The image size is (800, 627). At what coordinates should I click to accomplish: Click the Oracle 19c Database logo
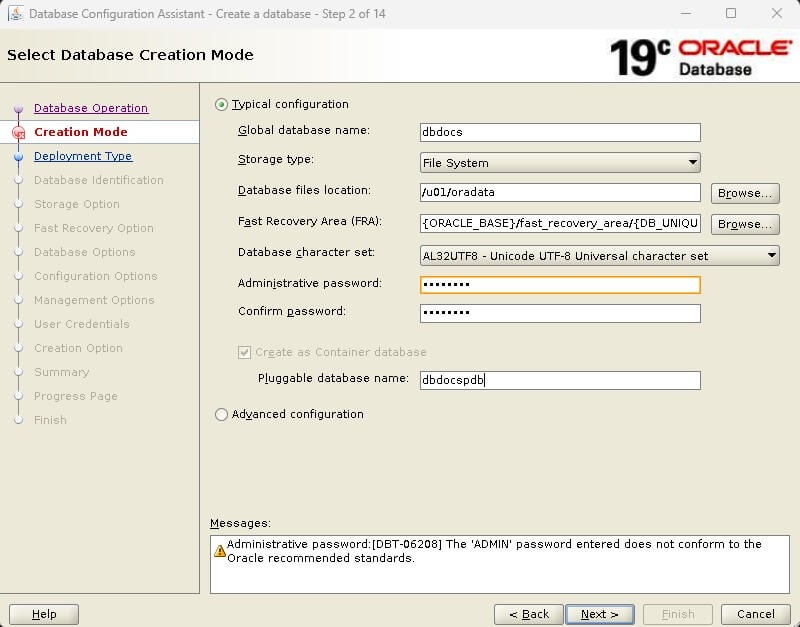701,57
